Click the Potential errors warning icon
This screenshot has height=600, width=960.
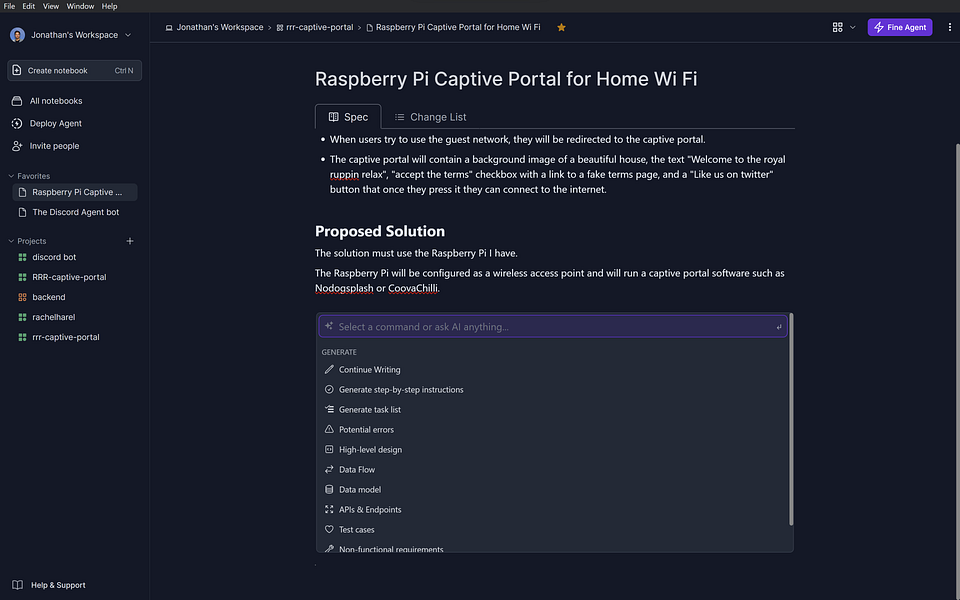[x=329, y=430]
